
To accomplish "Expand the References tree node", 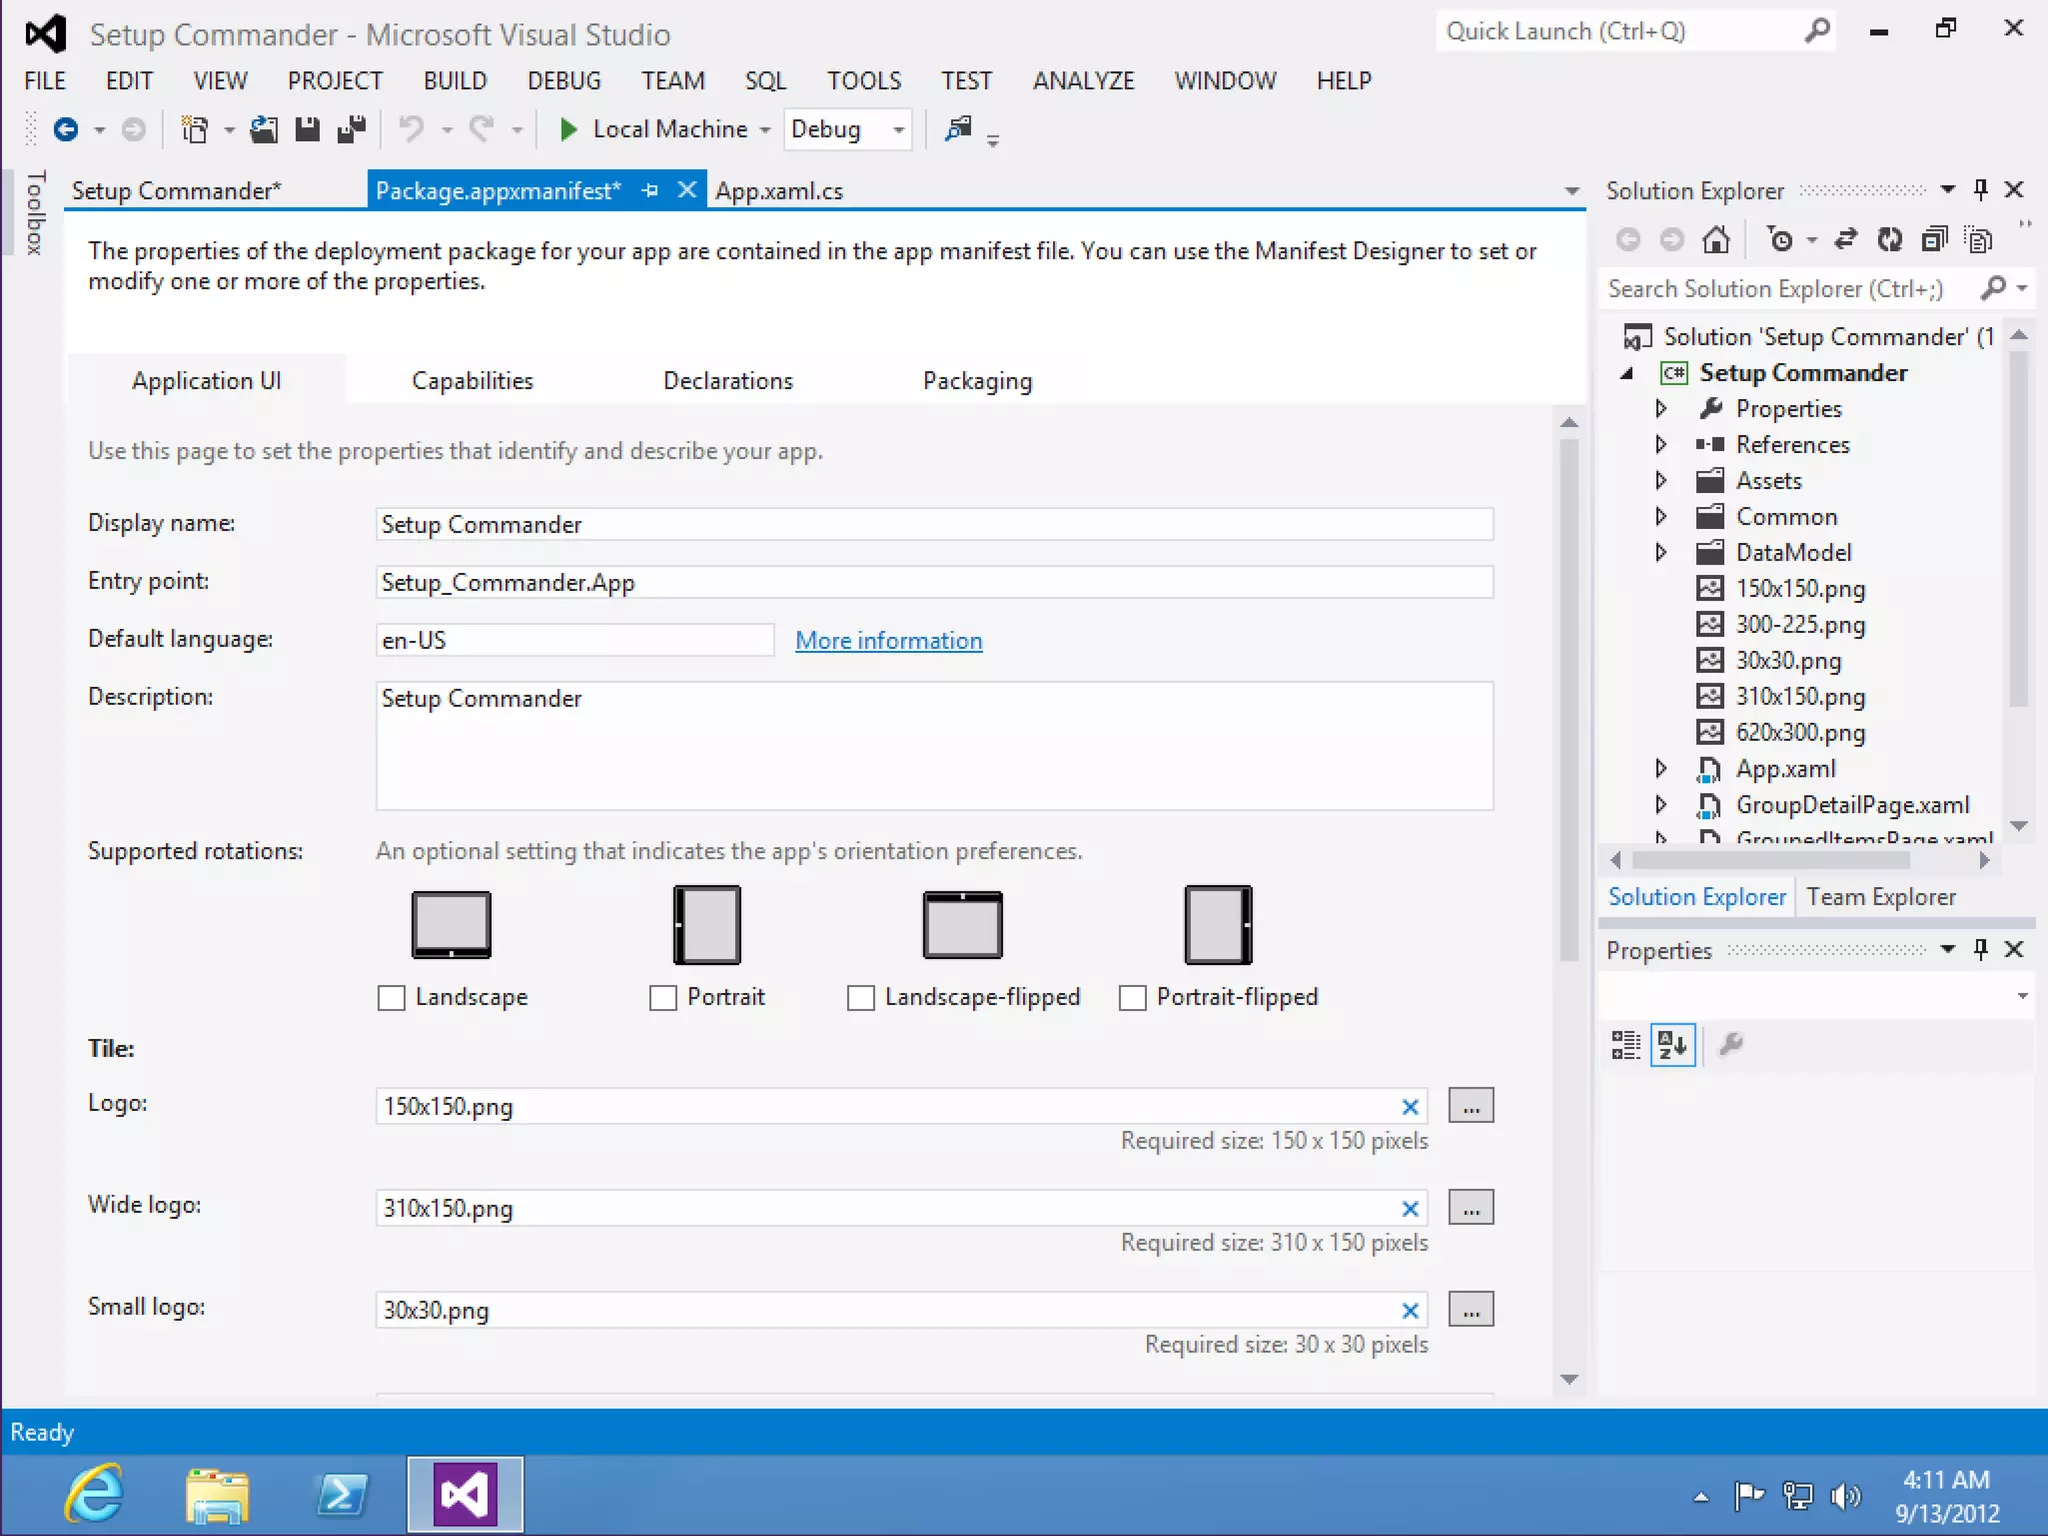I will click(1661, 445).
